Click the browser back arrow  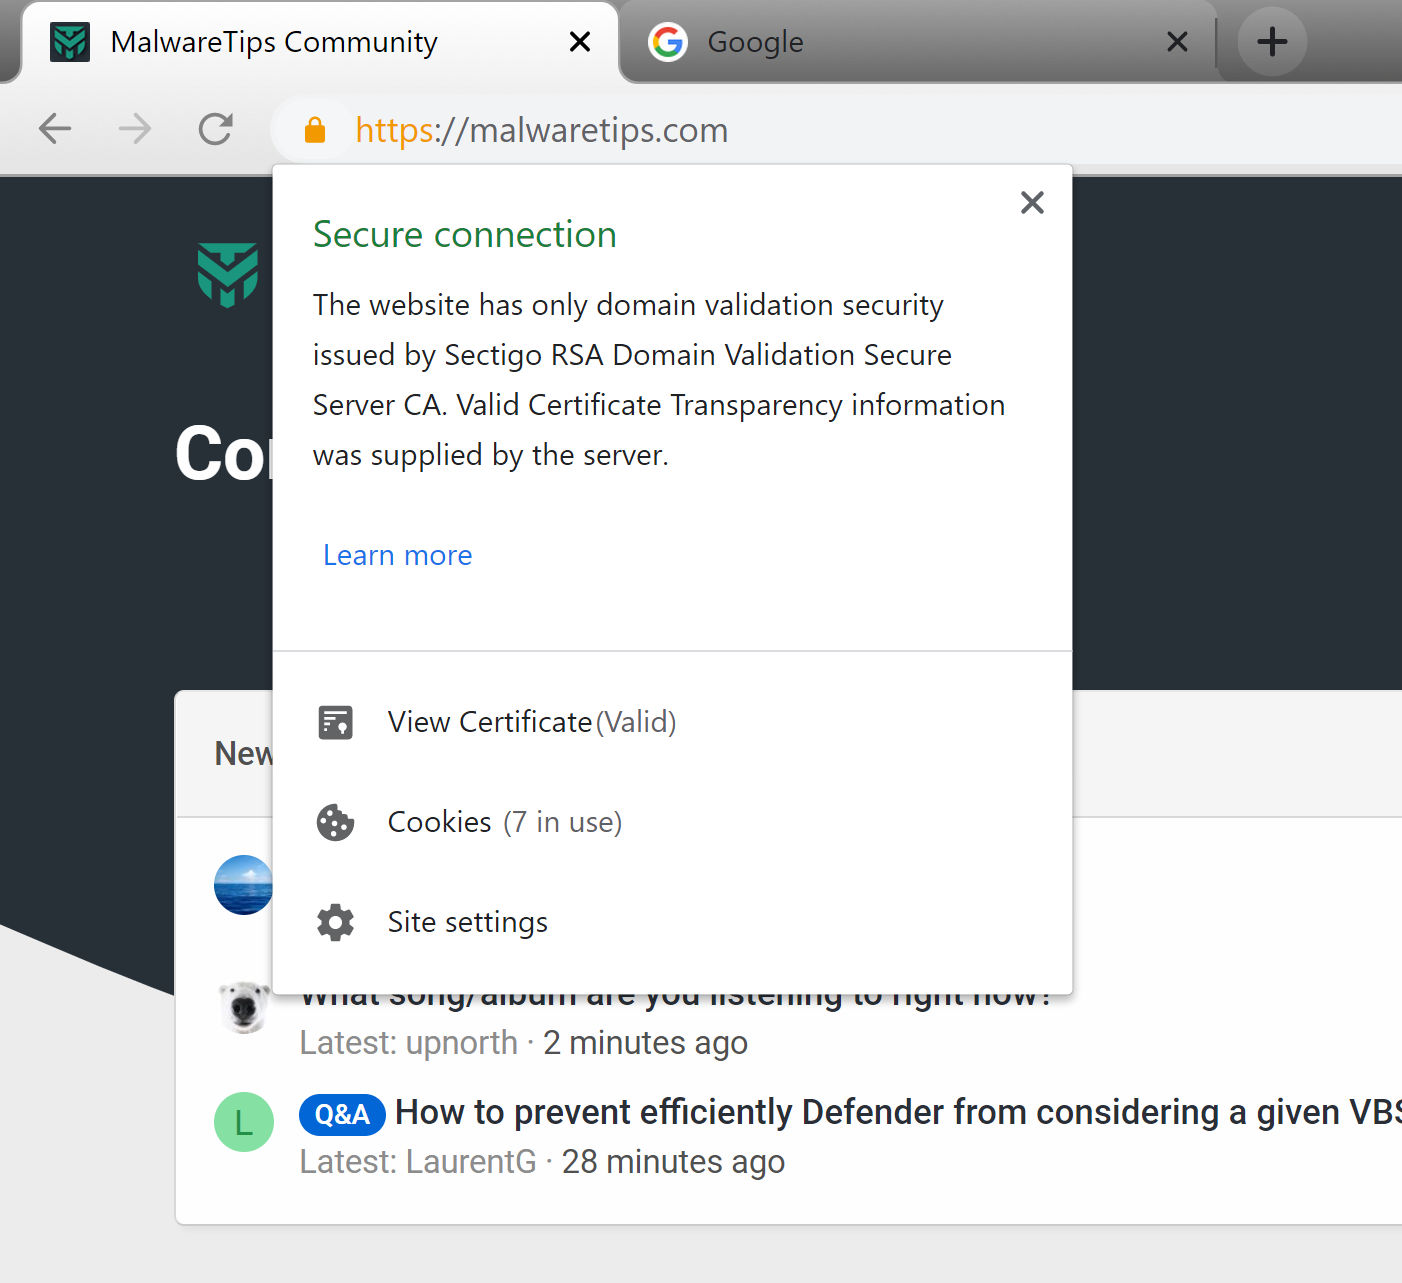tap(55, 129)
